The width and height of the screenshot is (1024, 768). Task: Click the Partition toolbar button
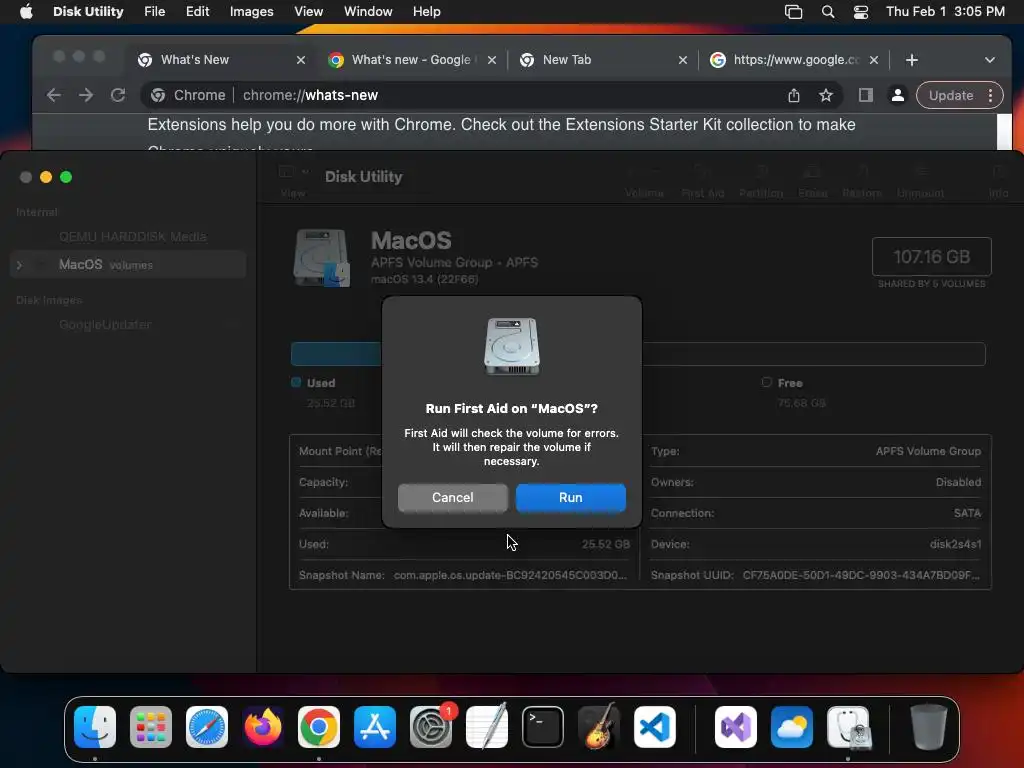point(761,180)
